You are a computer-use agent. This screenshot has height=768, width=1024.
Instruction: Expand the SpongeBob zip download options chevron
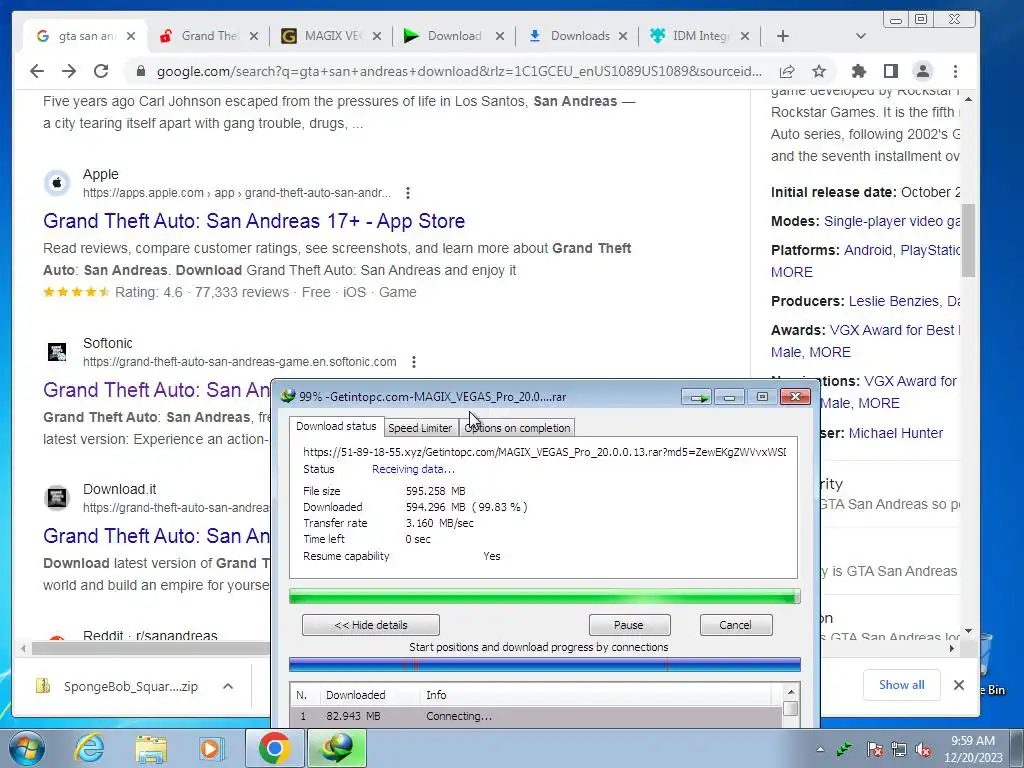tap(228, 686)
